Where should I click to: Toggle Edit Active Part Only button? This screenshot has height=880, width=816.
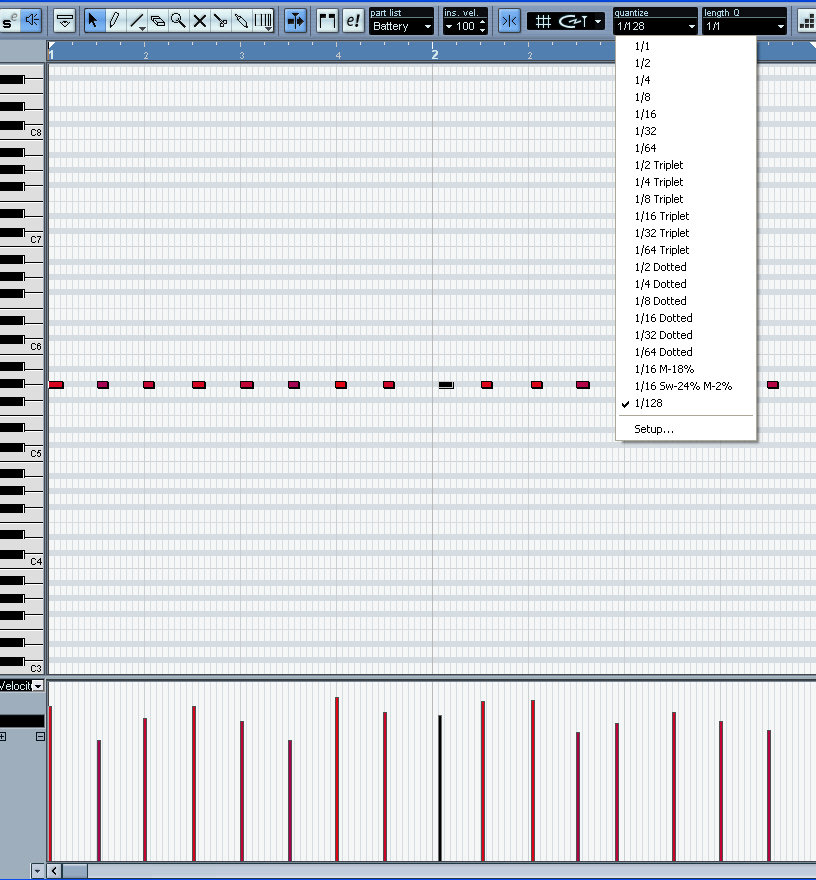tap(353, 21)
